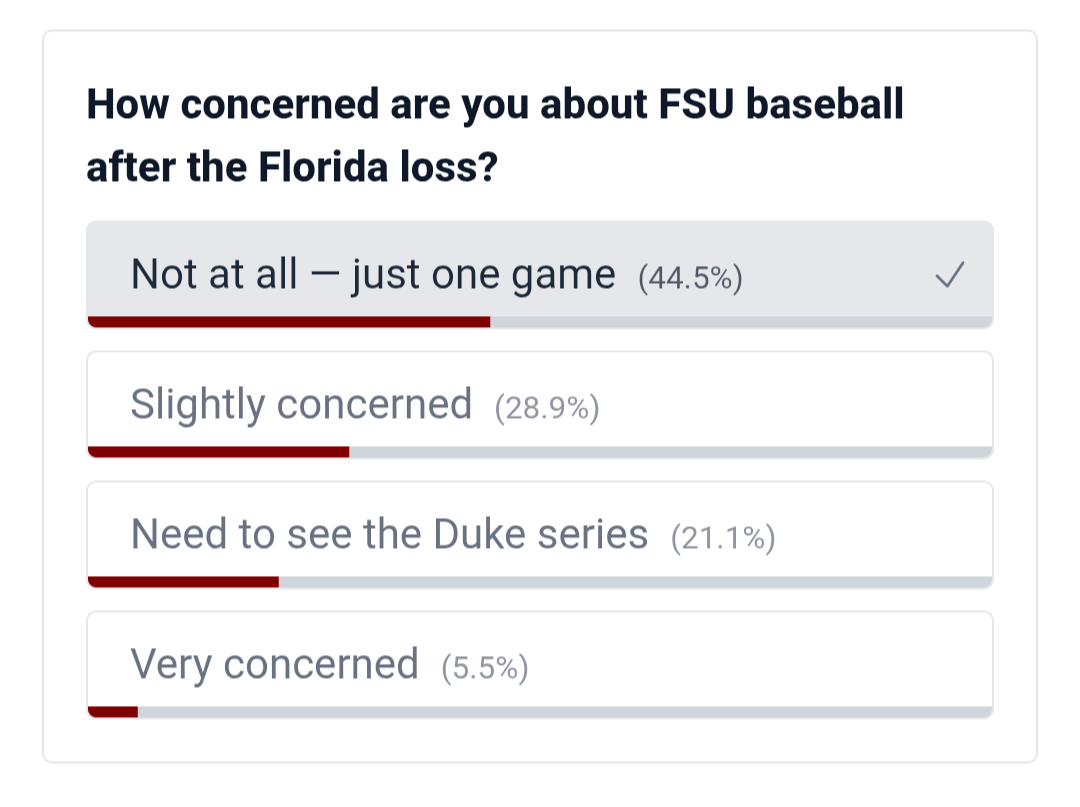Click the 44.5% result label
The width and height of the screenshot is (1080, 807).
pos(690,278)
